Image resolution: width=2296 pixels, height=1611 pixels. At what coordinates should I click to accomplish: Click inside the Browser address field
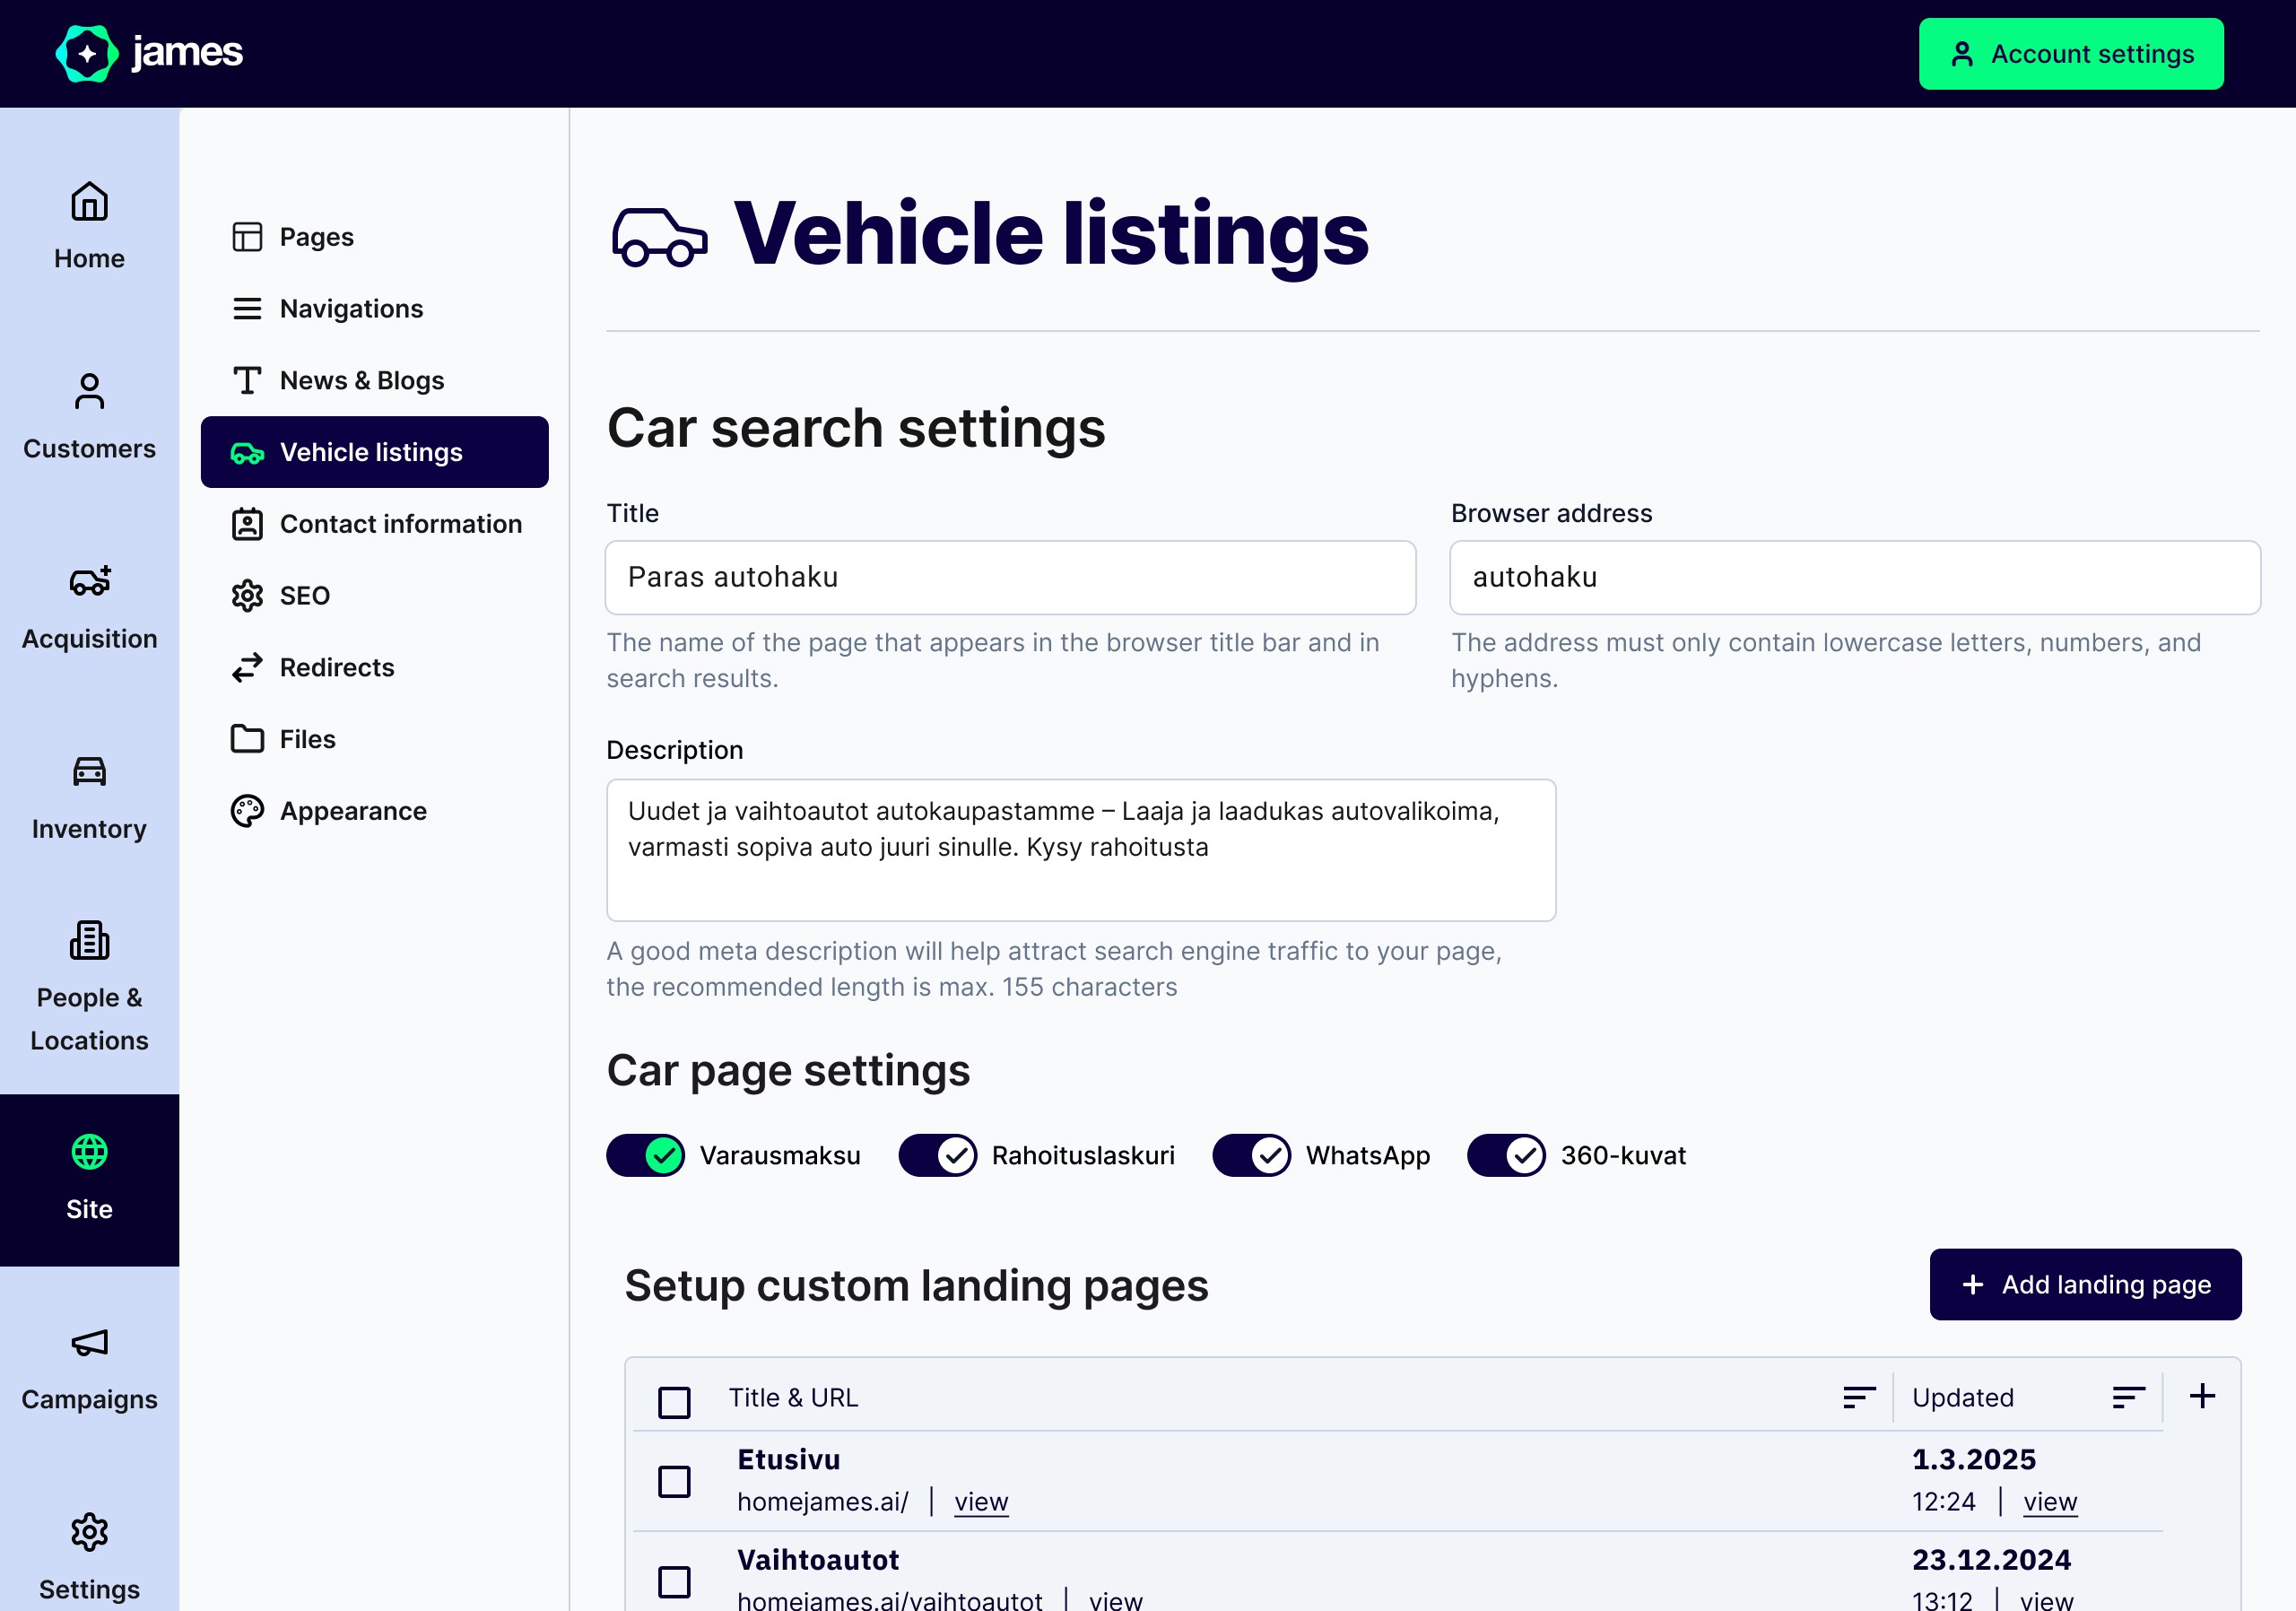[x=1854, y=577]
